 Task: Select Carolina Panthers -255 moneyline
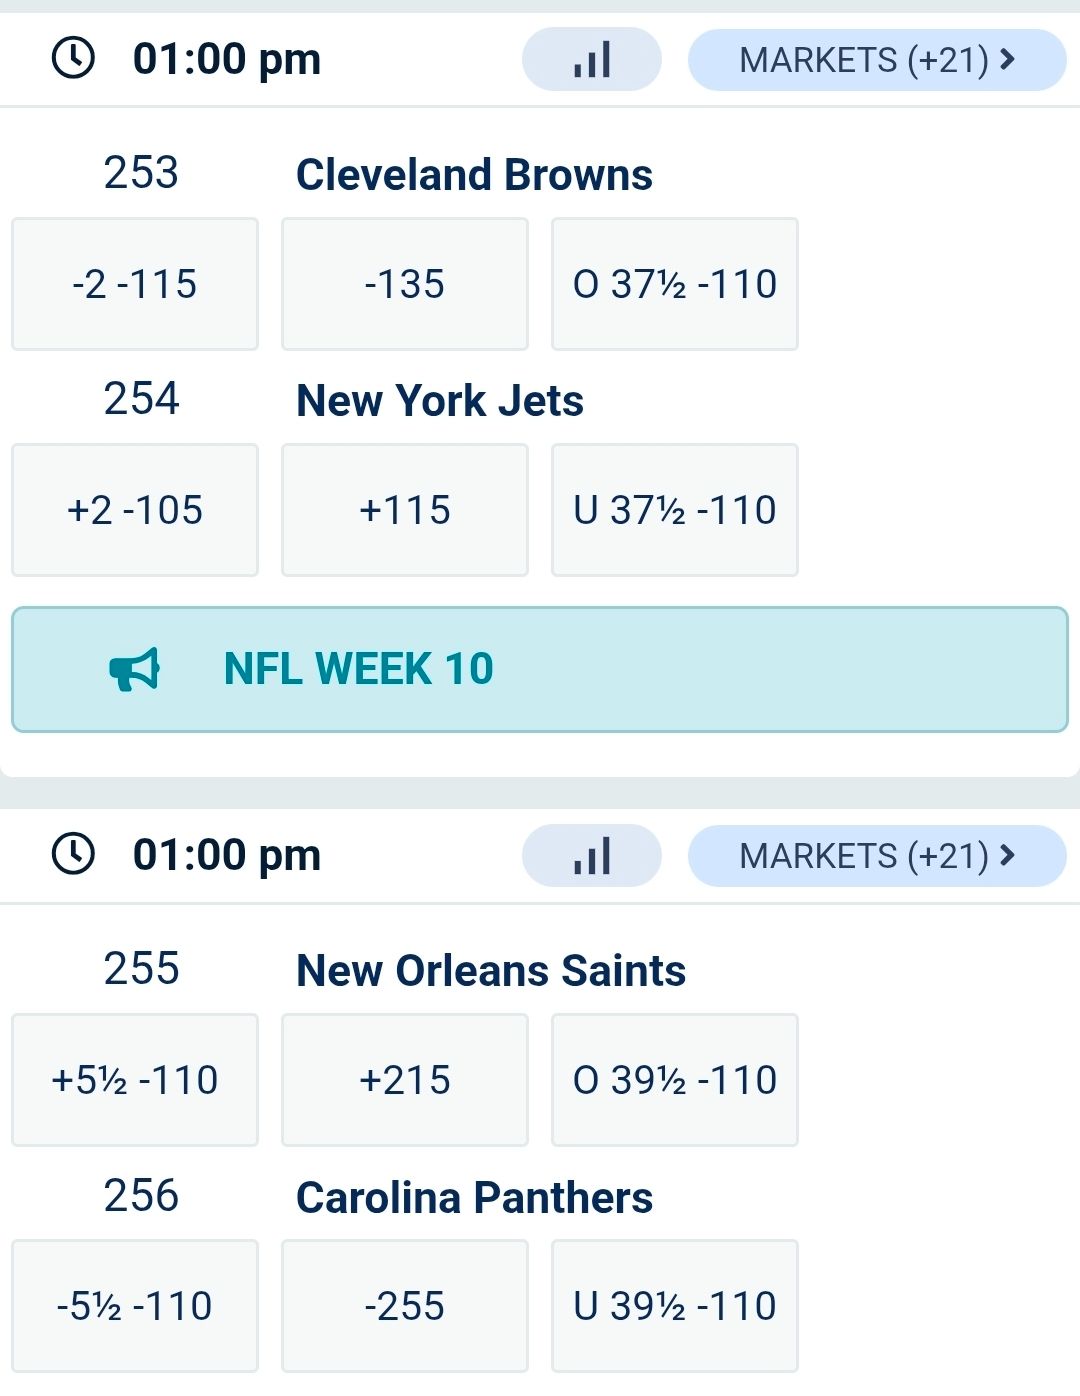tap(405, 1306)
